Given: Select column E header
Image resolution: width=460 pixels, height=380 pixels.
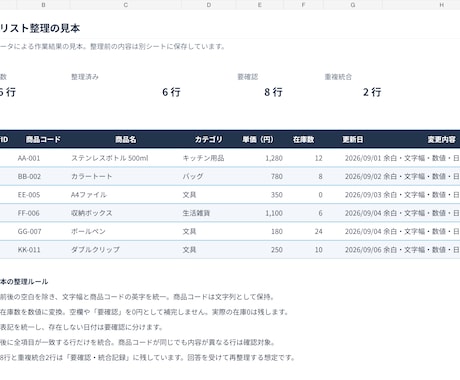Looking at the screenshot, I should [260, 5].
